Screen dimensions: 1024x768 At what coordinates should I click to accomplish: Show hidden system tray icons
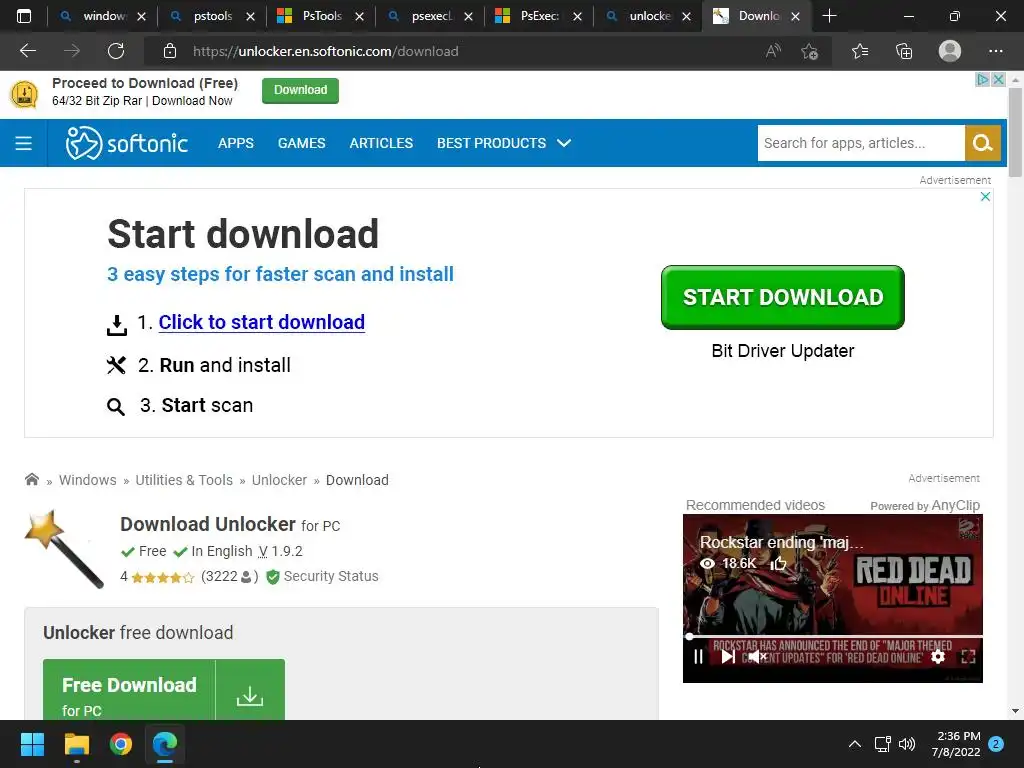coord(854,744)
